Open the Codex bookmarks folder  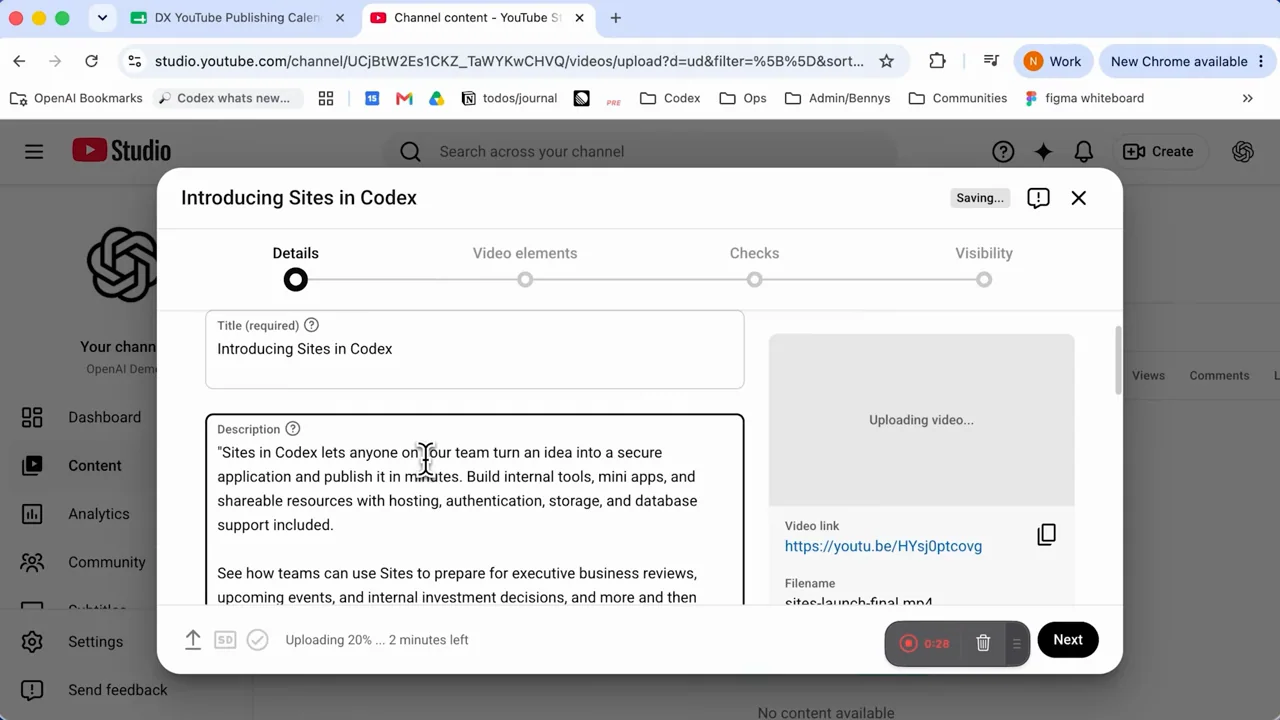[x=670, y=98]
